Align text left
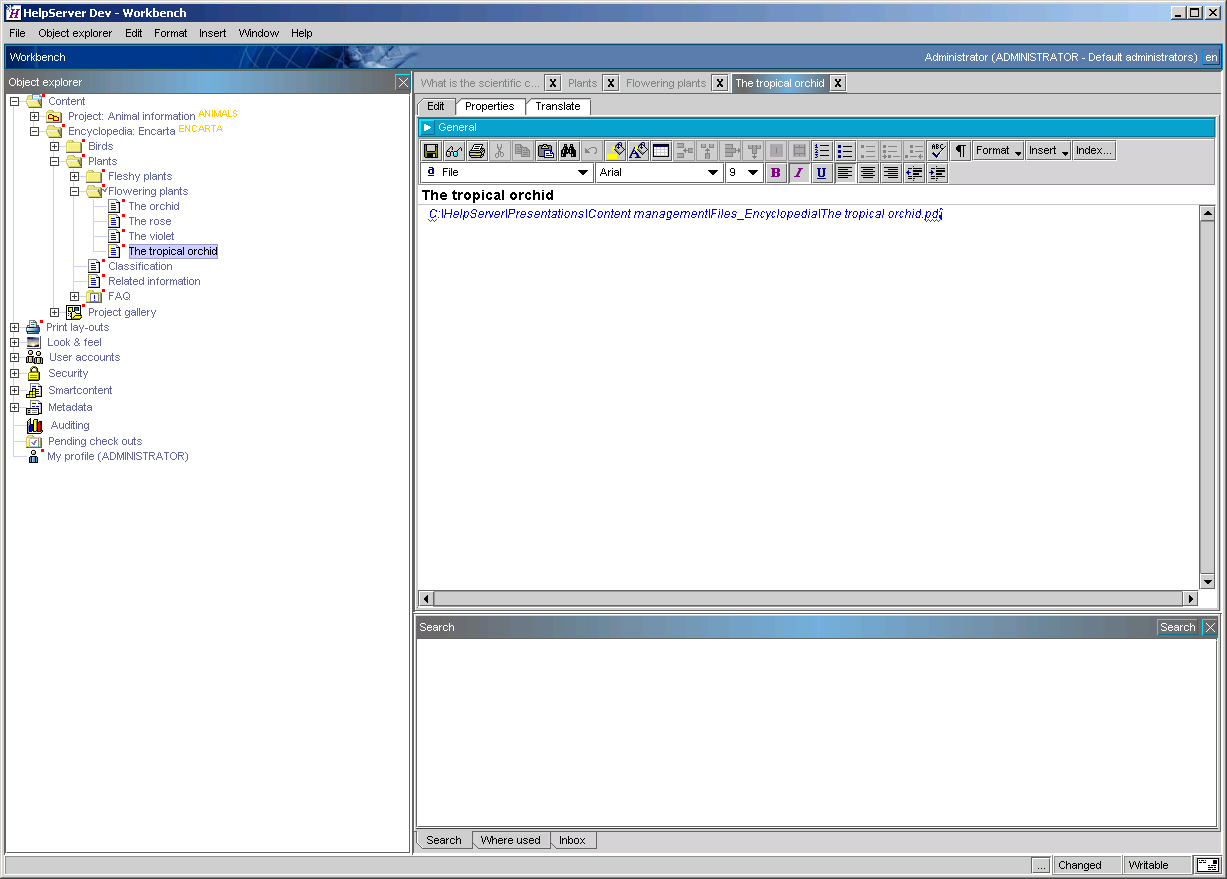The image size is (1227, 879). [845, 173]
